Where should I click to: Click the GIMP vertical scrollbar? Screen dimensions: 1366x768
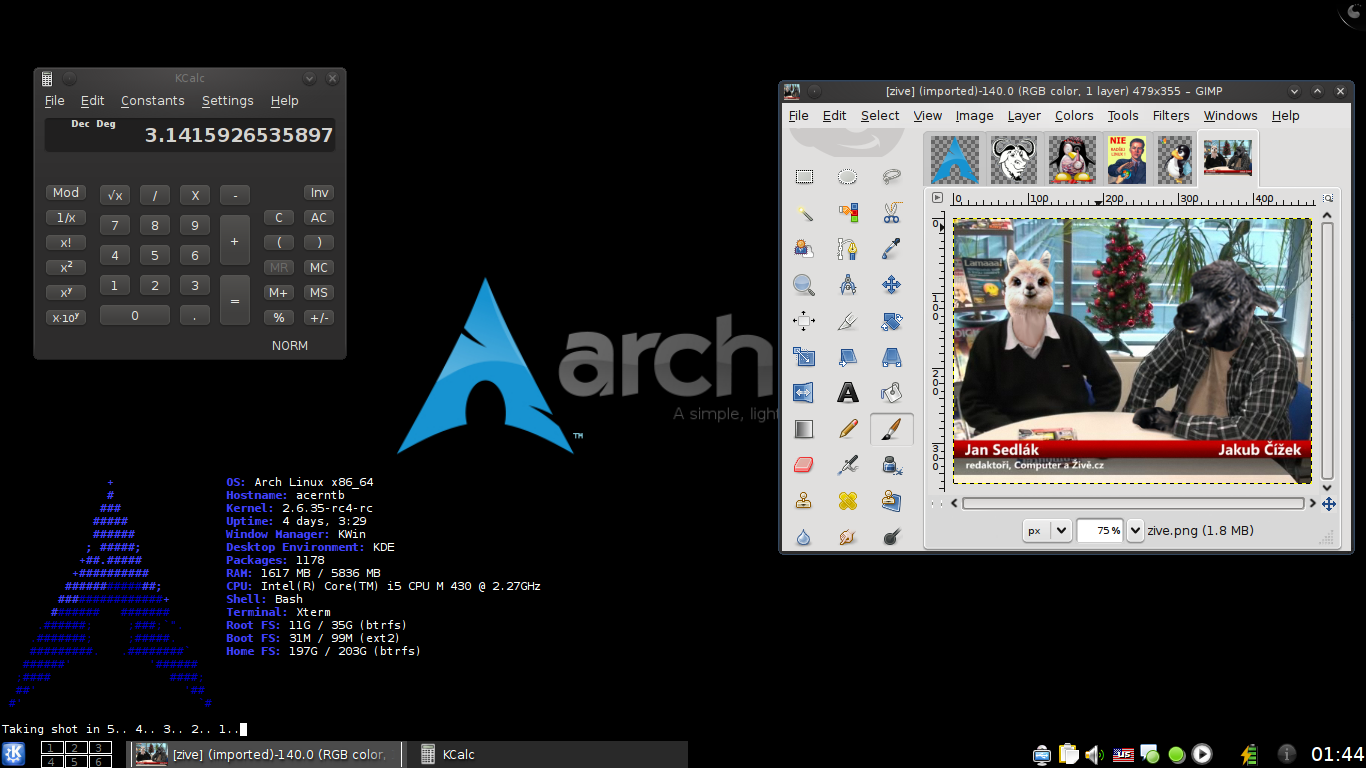click(x=1328, y=350)
